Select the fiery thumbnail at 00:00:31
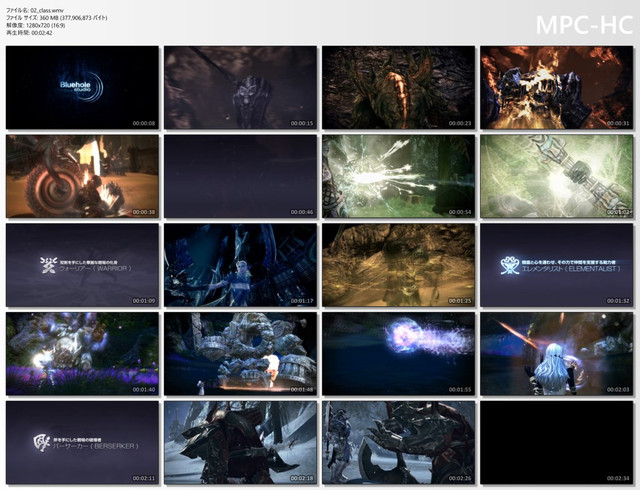Viewport: 640px width, 490px height. (557, 87)
